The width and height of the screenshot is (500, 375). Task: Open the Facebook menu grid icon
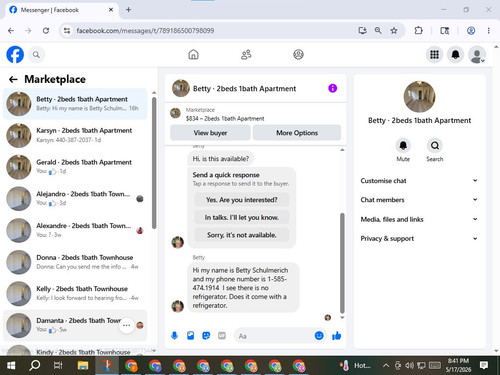click(434, 55)
